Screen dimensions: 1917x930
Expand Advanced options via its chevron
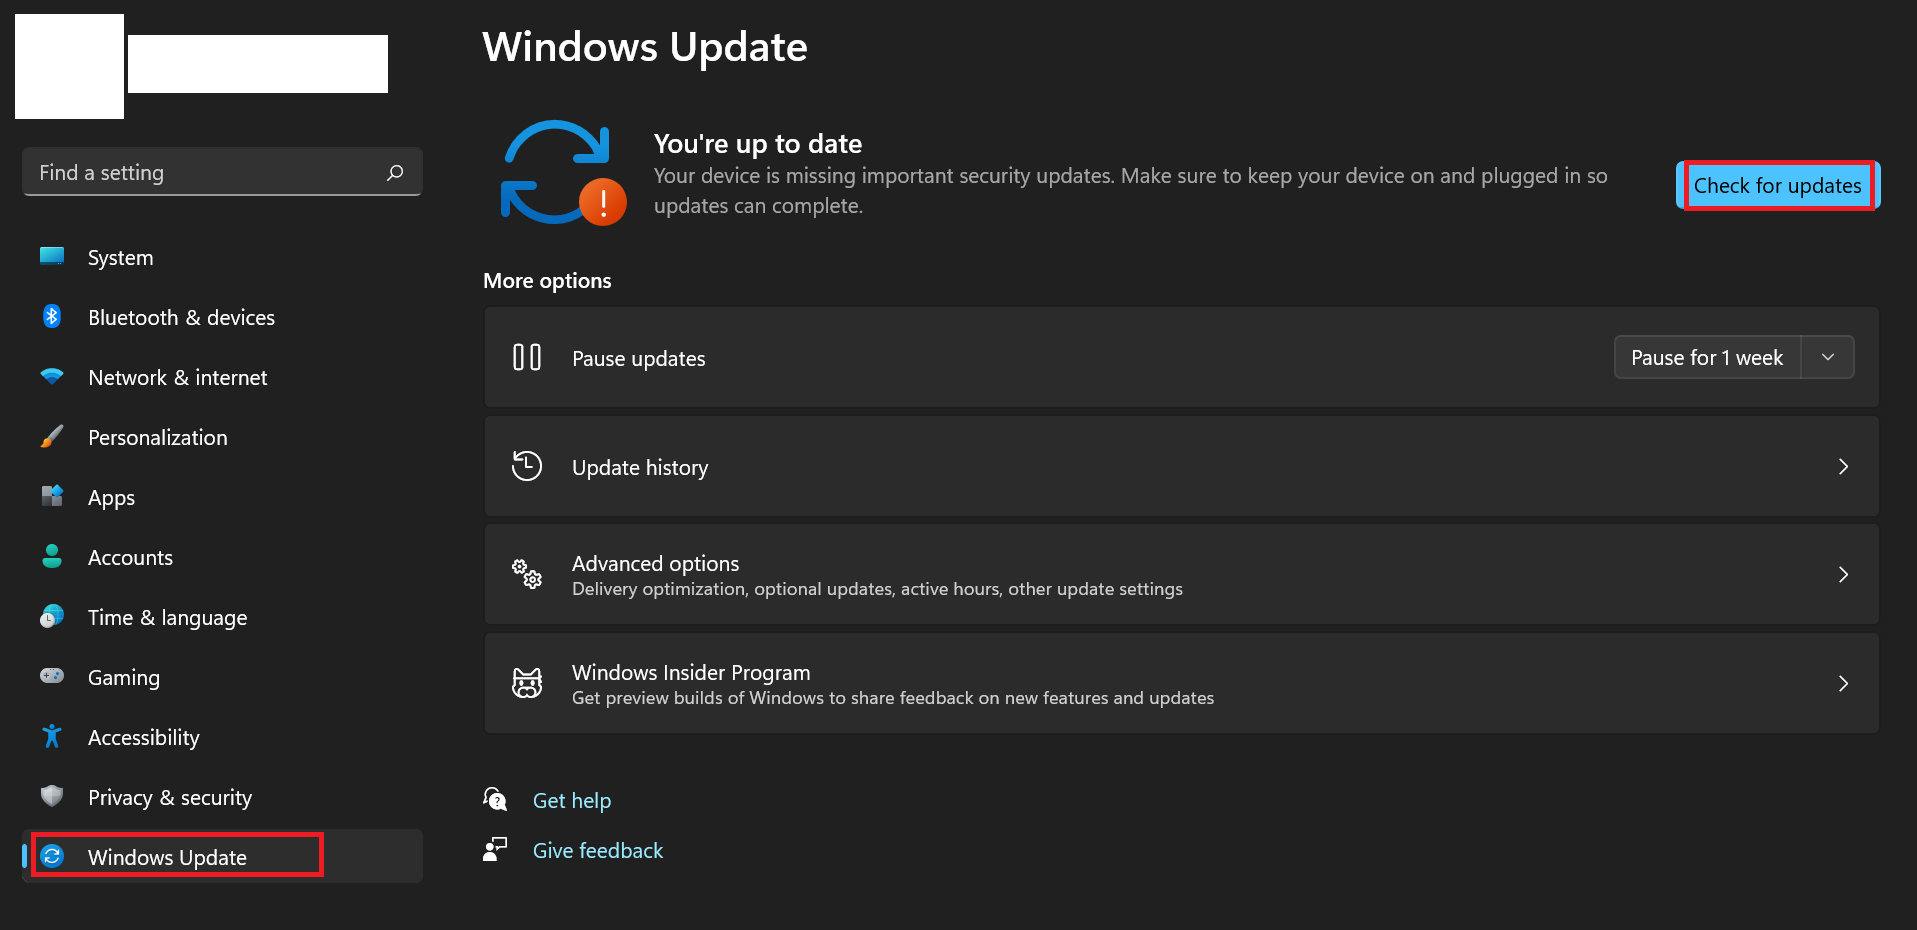(x=1843, y=574)
